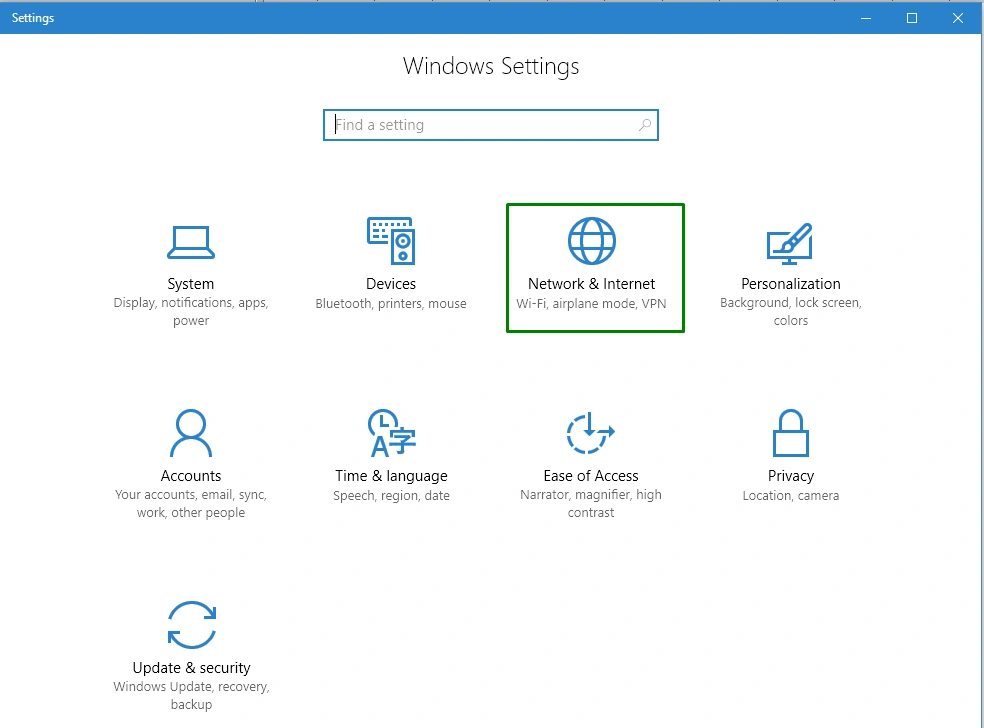Click the Privacy label
Viewport: 984px width, 728px height.
pyautogui.click(x=791, y=476)
